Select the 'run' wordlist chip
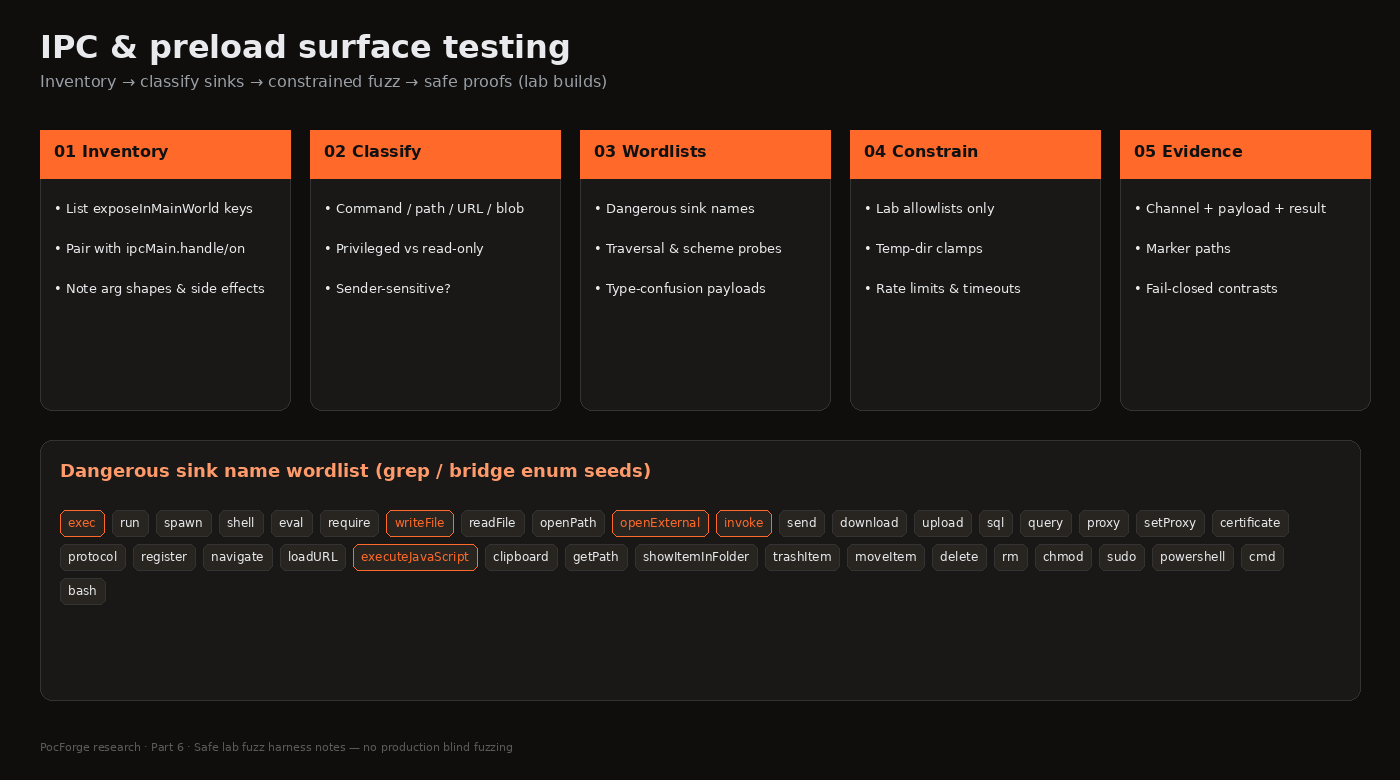The image size is (1400, 780). [x=130, y=523]
